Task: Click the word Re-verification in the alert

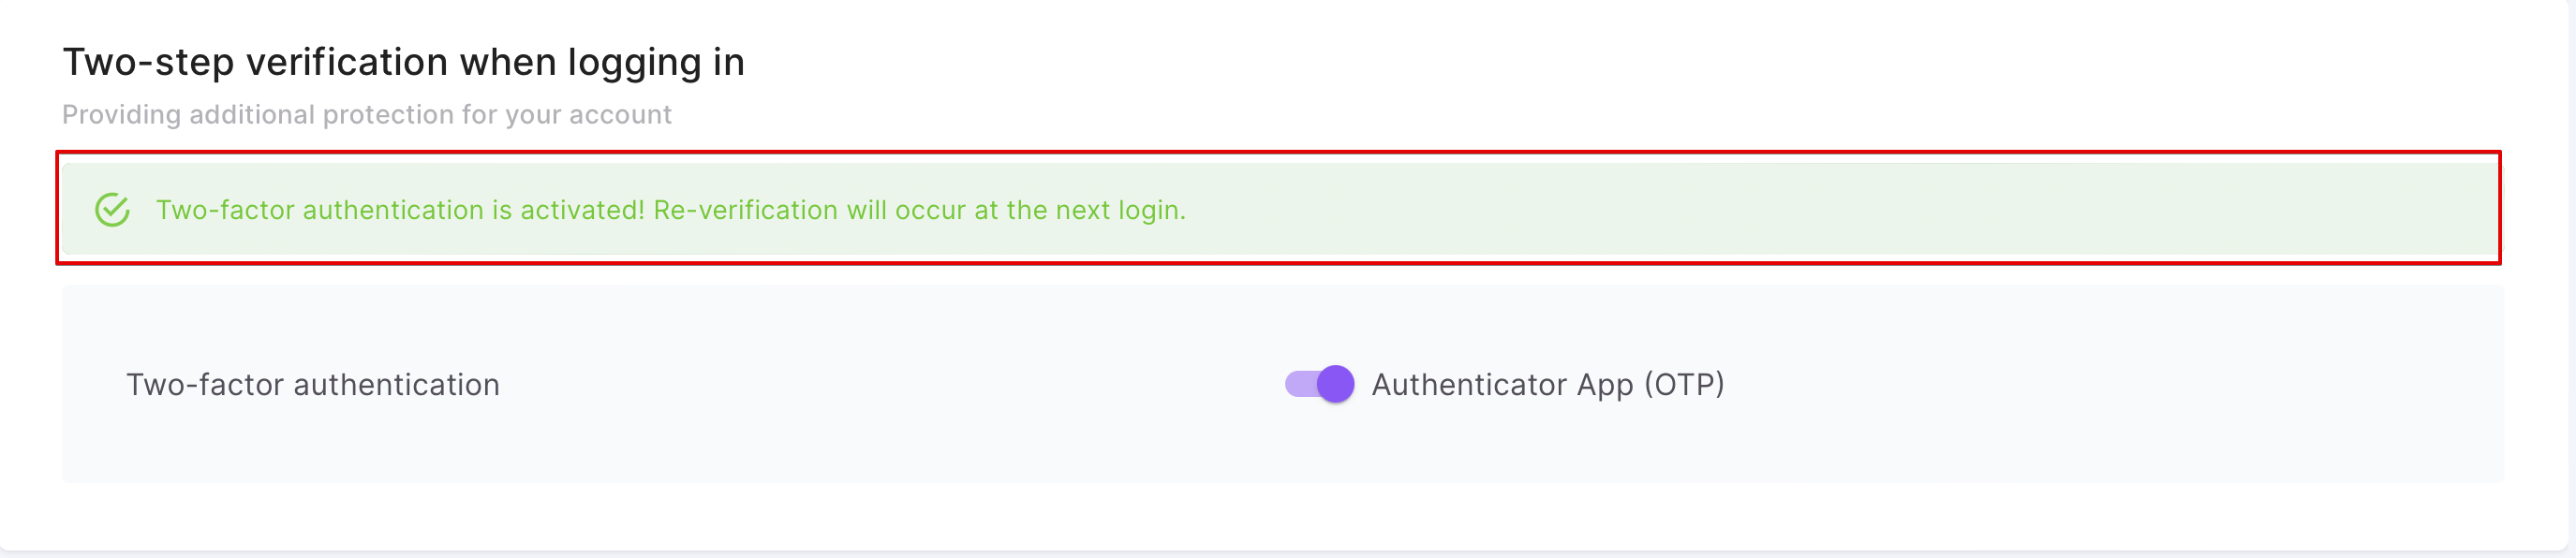Action: point(745,210)
